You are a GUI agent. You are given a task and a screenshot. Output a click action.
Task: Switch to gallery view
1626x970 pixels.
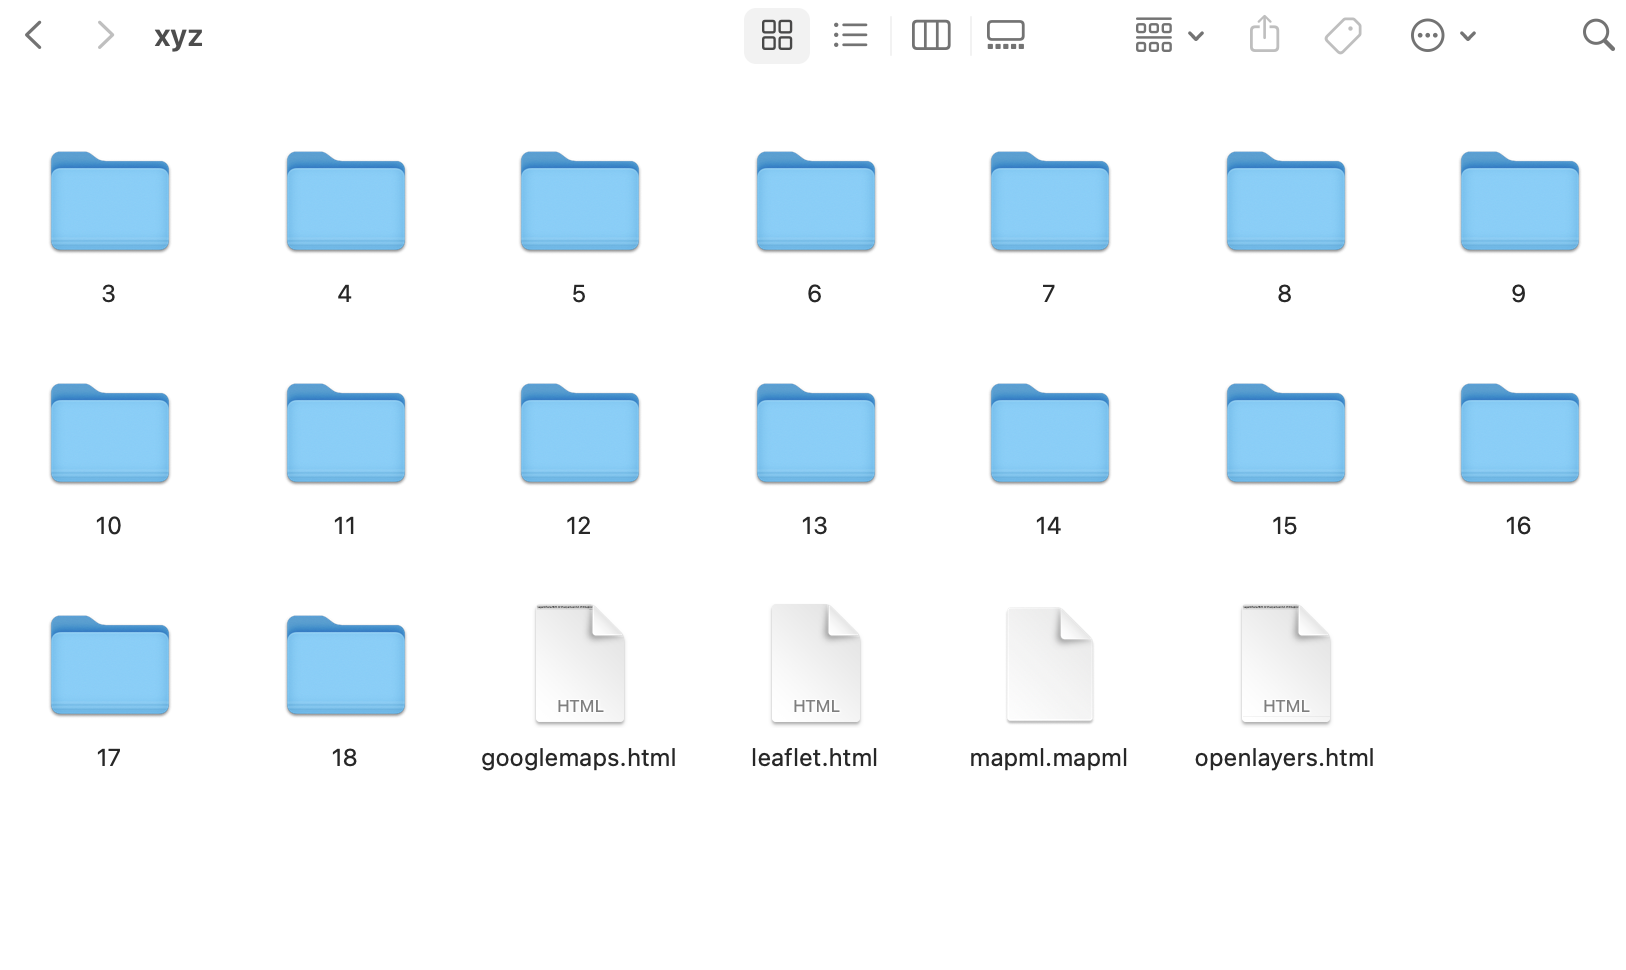pyautogui.click(x=1006, y=36)
